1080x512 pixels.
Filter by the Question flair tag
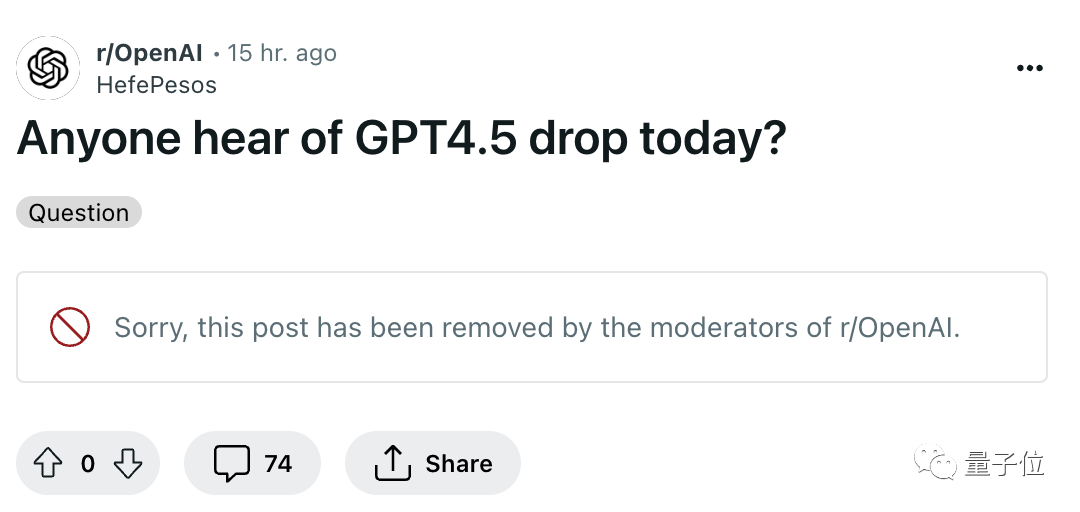(79, 212)
